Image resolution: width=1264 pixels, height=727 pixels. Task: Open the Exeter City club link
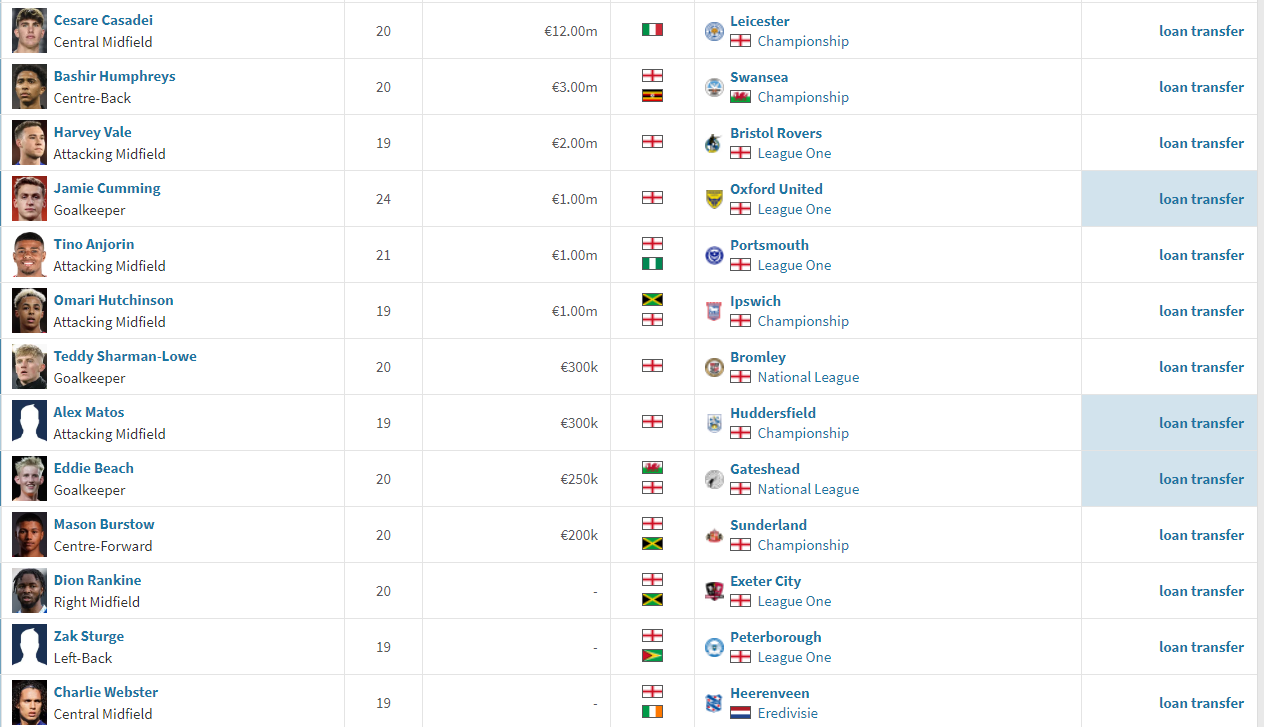click(x=765, y=580)
